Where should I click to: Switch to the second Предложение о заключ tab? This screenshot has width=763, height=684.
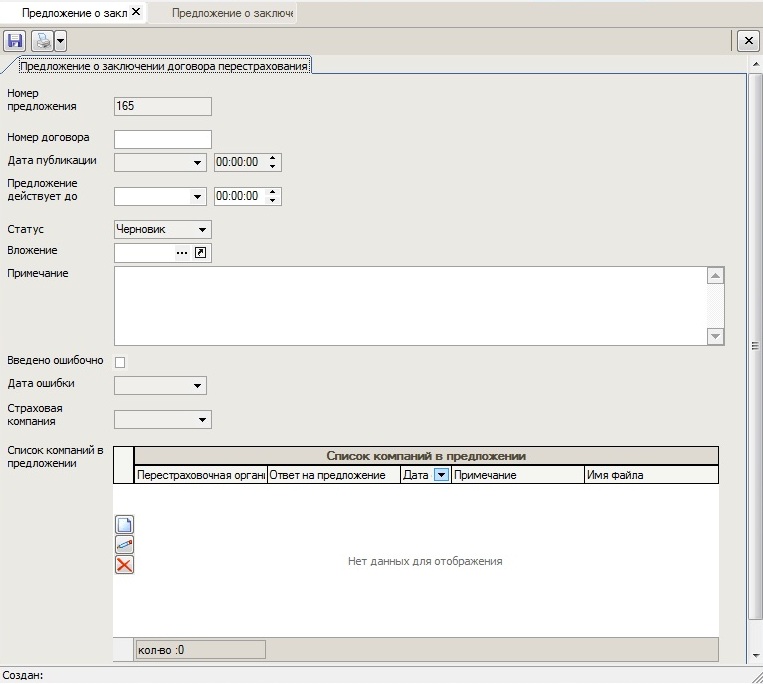pyautogui.click(x=231, y=13)
